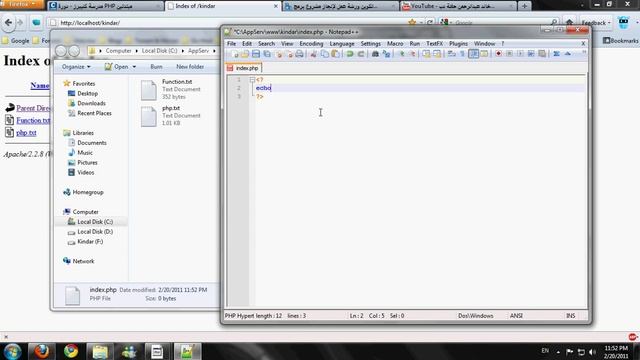
Task: Click the Save All icon in Notepad++
Action: point(267,54)
